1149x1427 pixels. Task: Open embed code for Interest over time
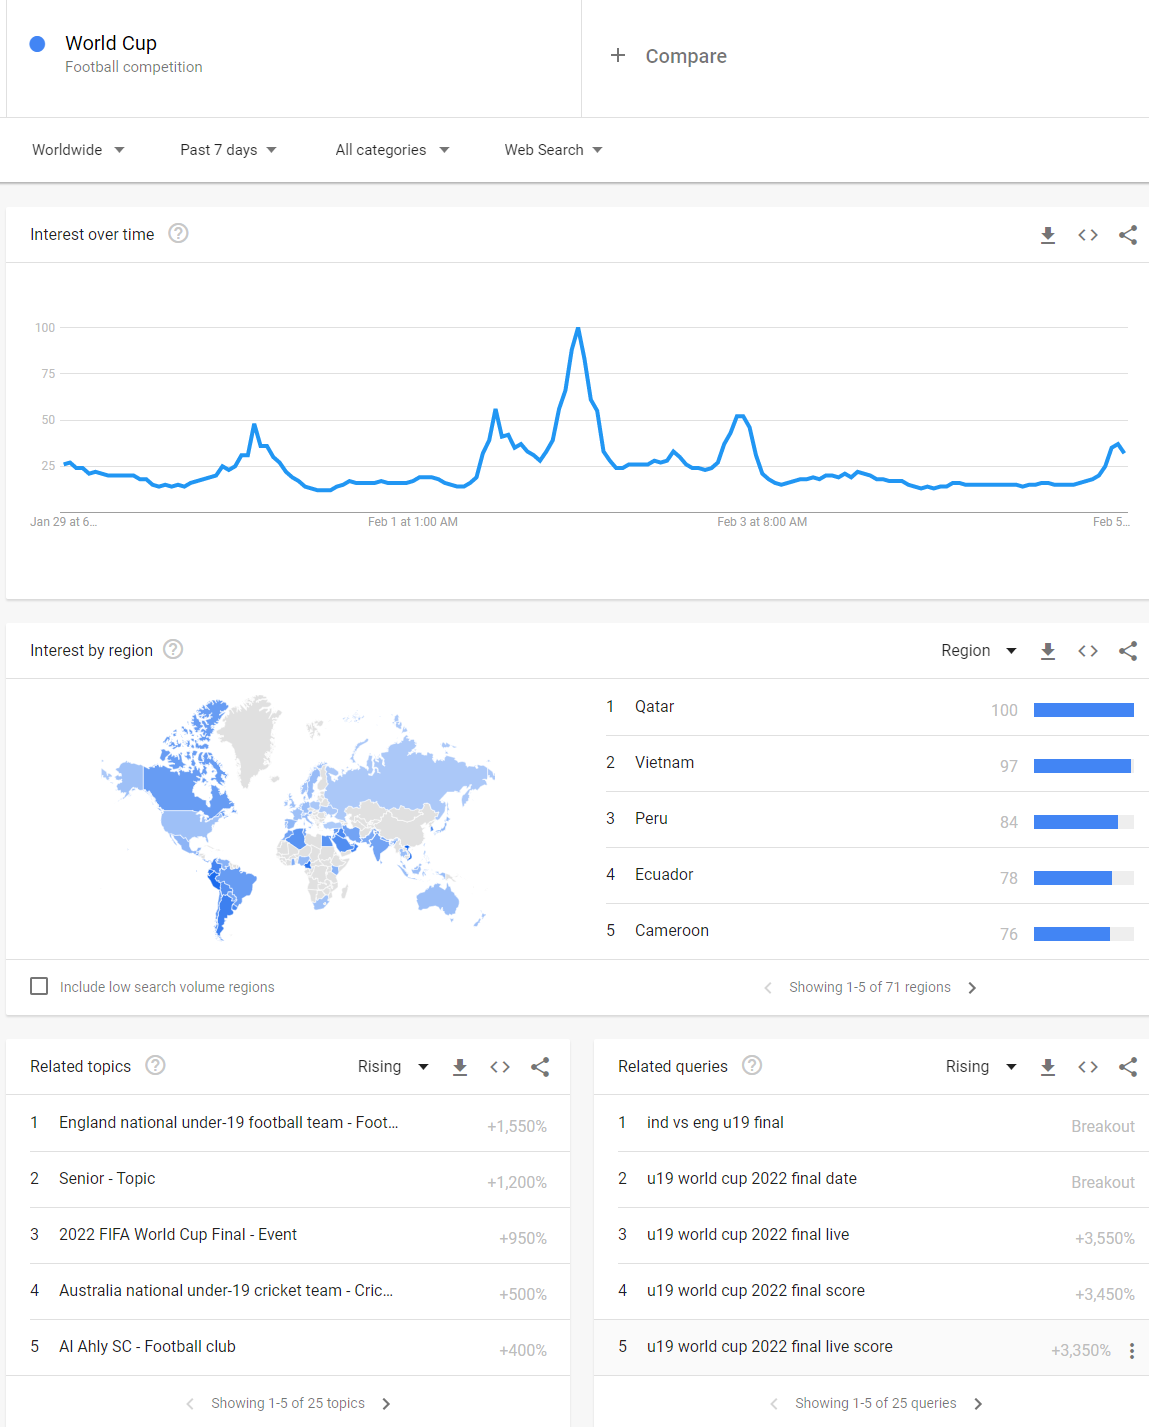(1088, 235)
